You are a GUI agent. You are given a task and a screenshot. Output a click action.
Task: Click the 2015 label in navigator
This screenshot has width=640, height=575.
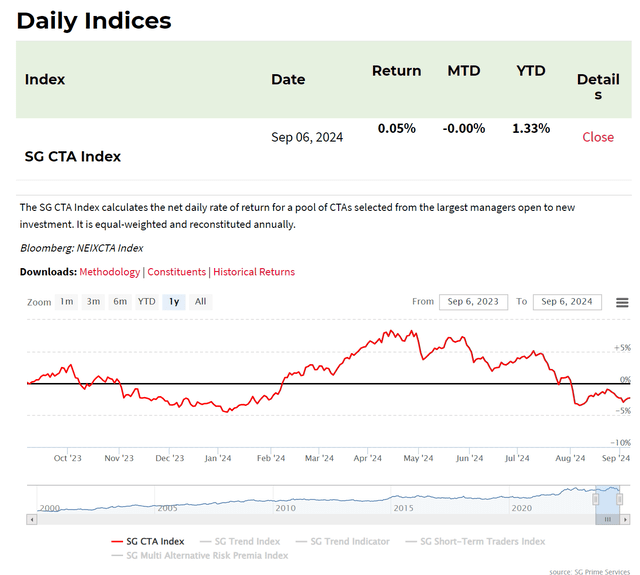pos(403,508)
